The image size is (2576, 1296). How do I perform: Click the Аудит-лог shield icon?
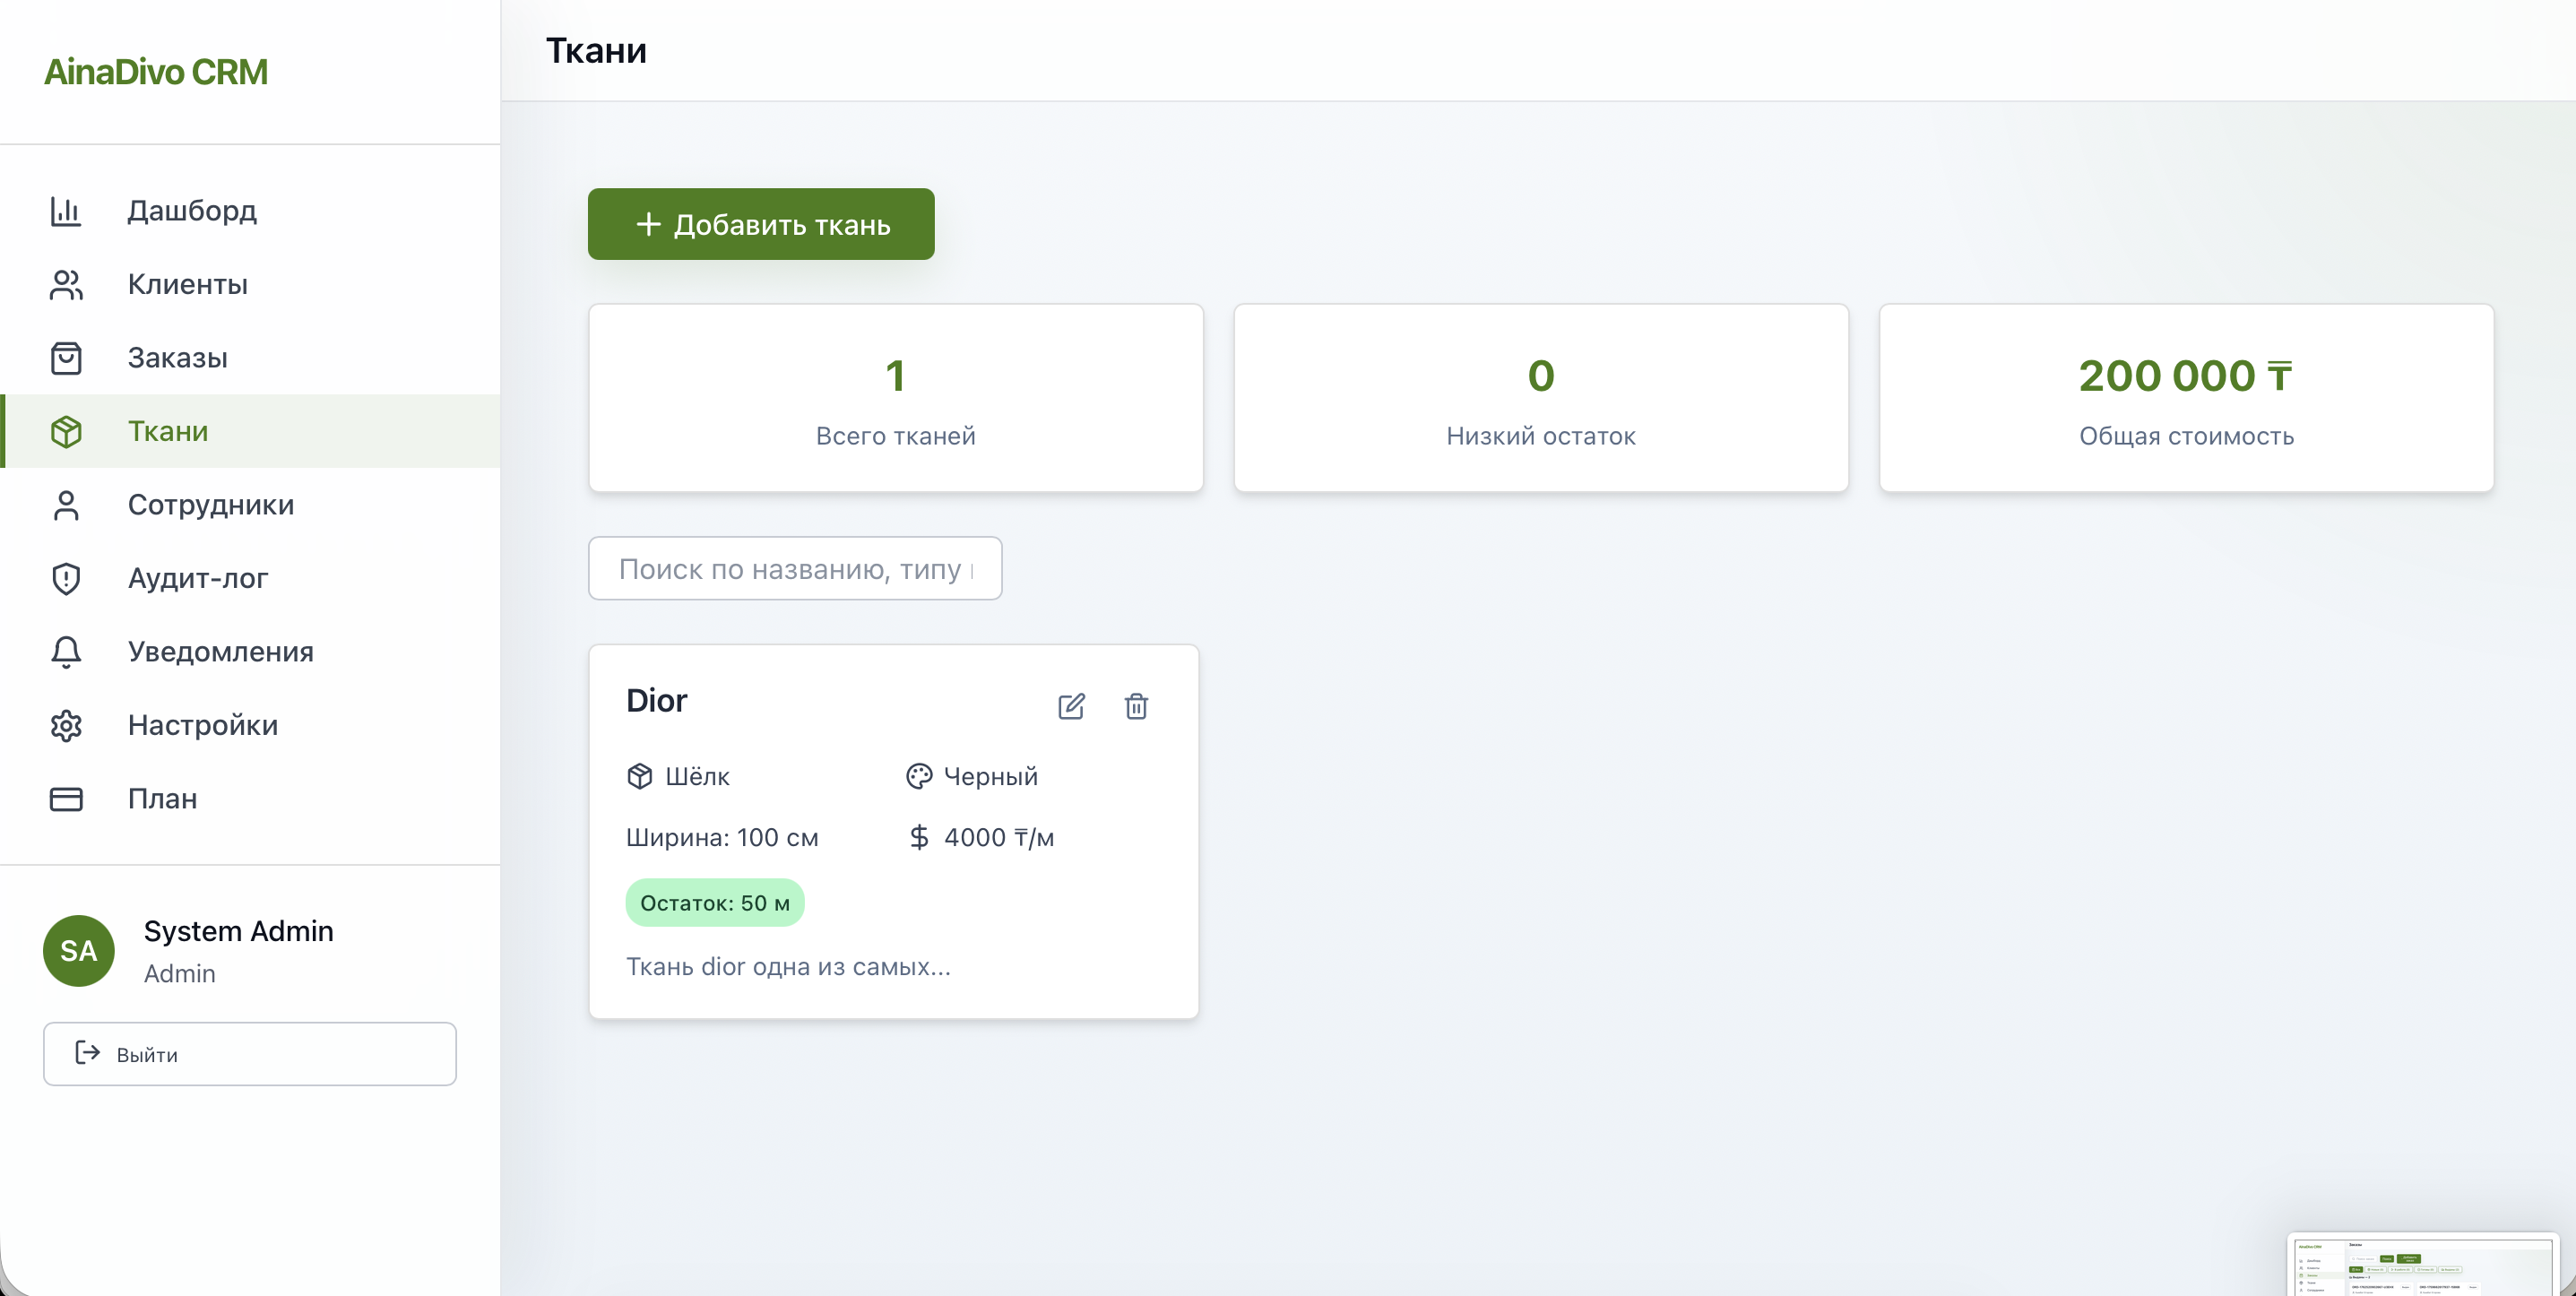(66, 579)
